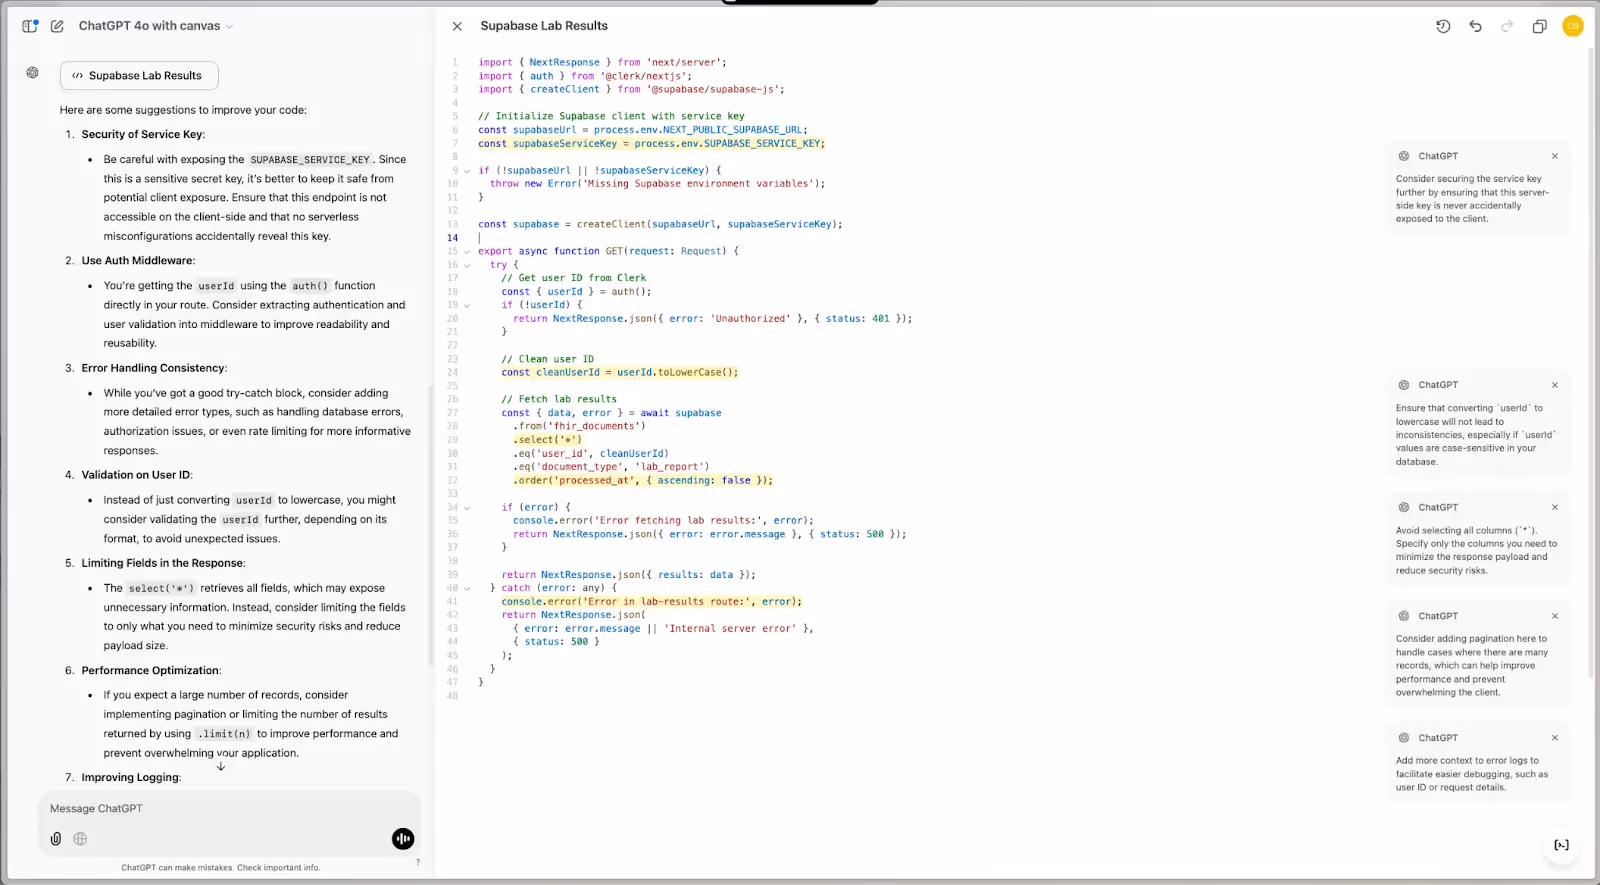Click the 'Performance Optimization' heading
Viewport: 1600px width, 885px height.
(151, 671)
